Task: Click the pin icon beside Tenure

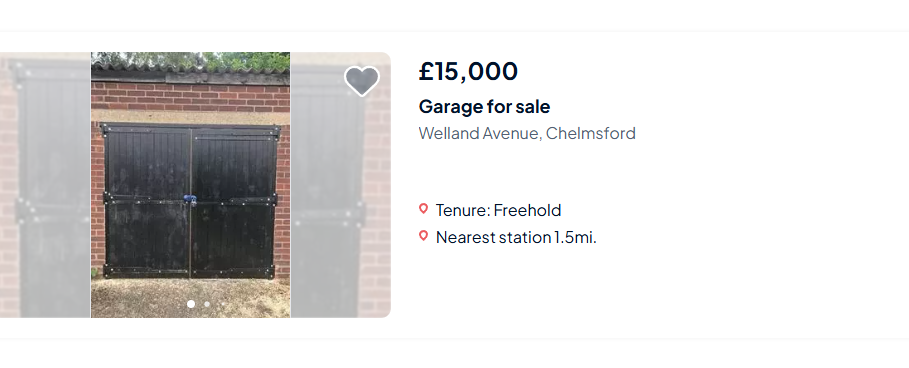Action: tap(423, 209)
